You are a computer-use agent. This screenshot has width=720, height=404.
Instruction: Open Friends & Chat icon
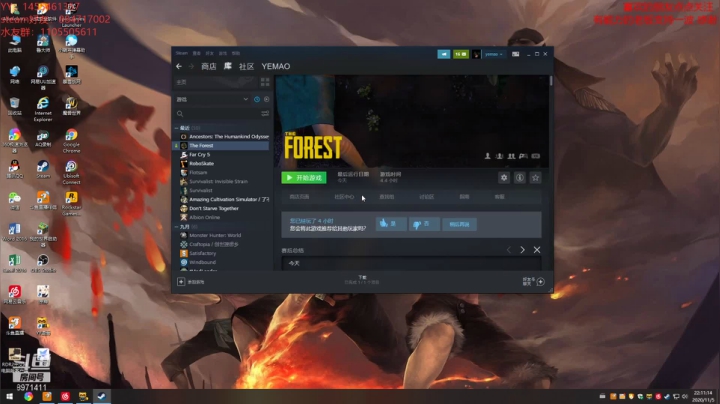click(x=540, y=281)
